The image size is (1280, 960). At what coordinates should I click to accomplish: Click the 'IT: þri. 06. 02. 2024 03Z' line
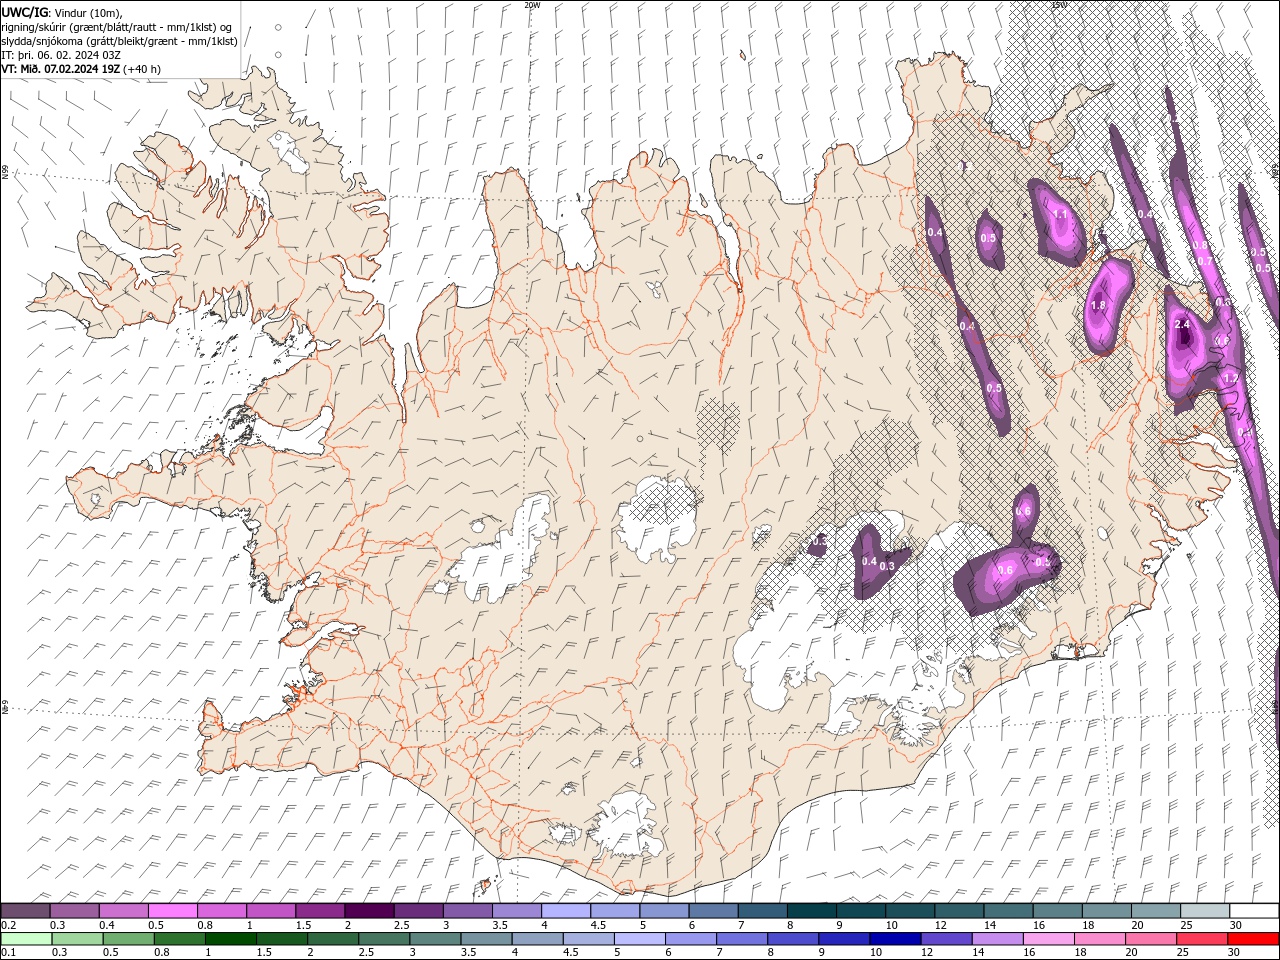[61, 55]
